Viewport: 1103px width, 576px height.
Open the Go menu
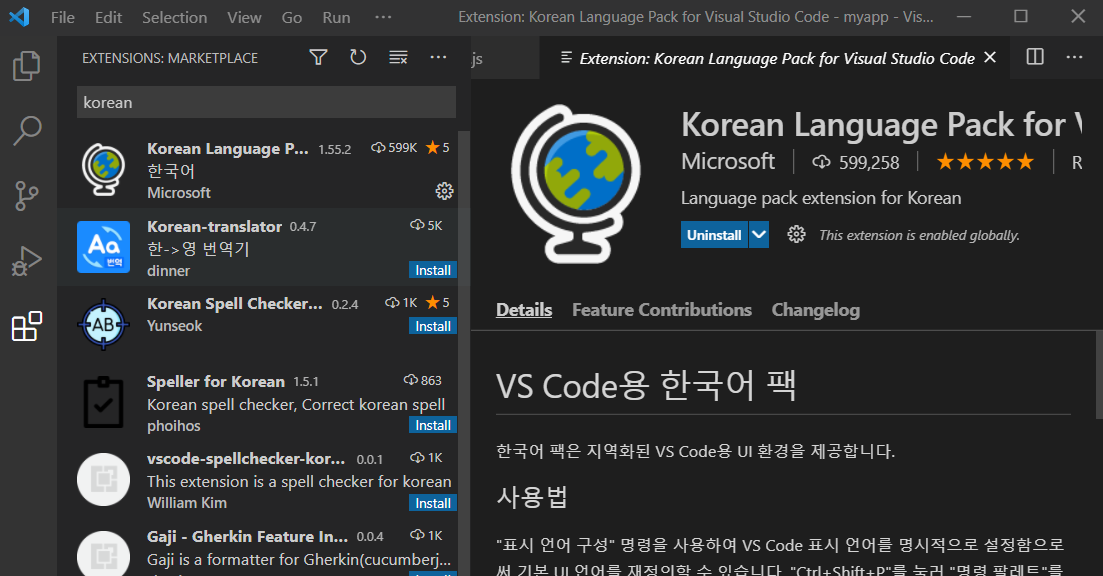292,18
